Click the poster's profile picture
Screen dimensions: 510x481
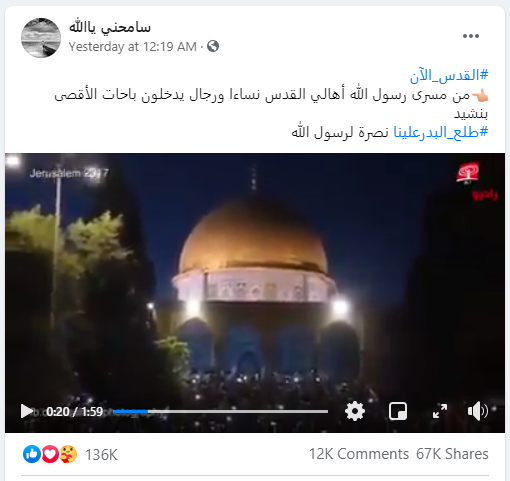(41, 38)
